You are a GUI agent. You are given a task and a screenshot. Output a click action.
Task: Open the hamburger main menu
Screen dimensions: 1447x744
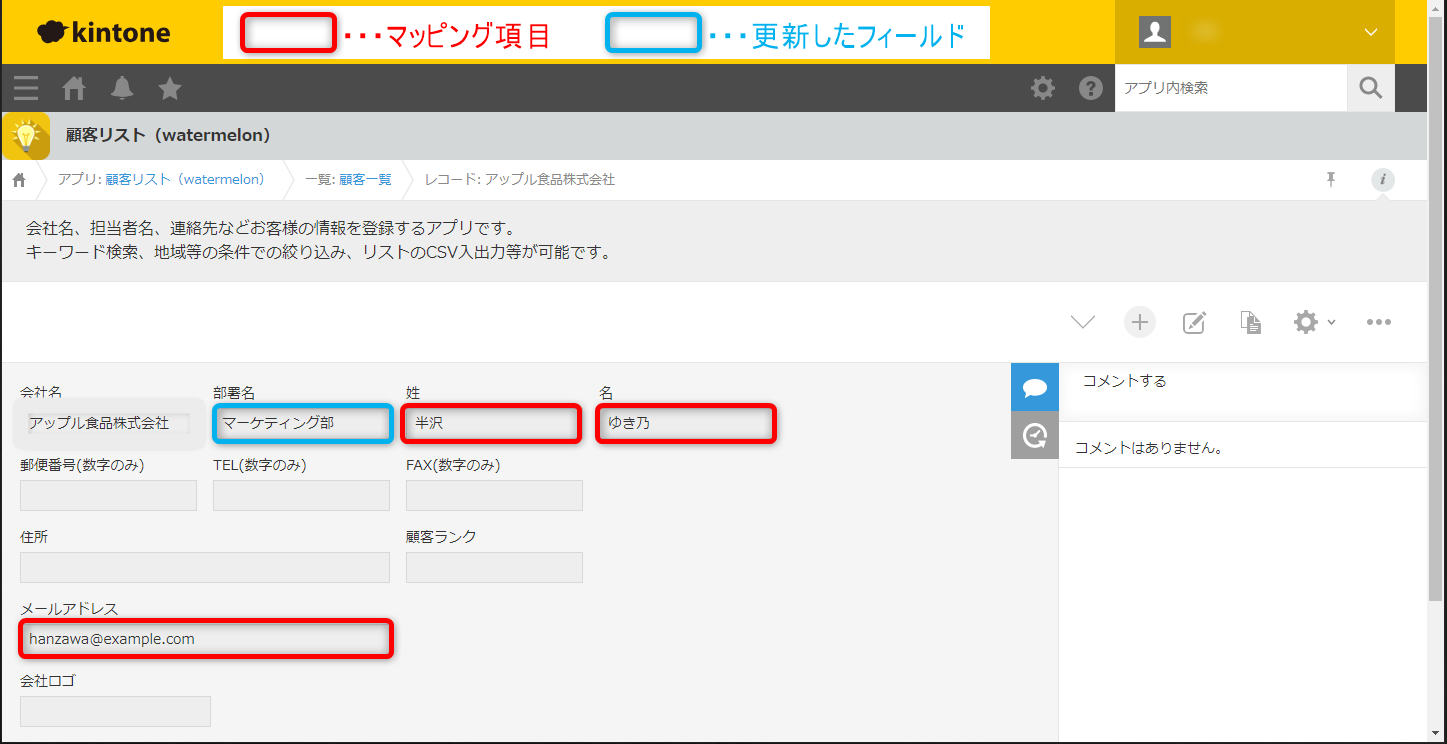click(26, 89)
